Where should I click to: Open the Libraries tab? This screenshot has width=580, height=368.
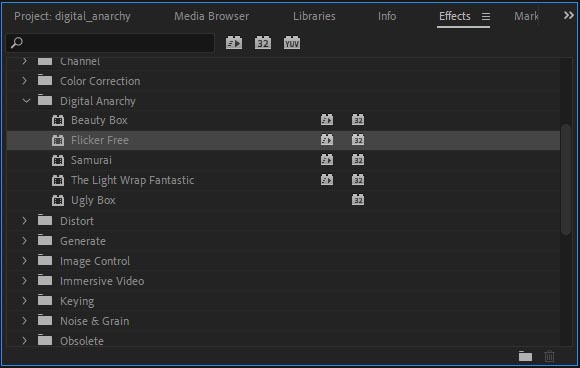(314, 16)
